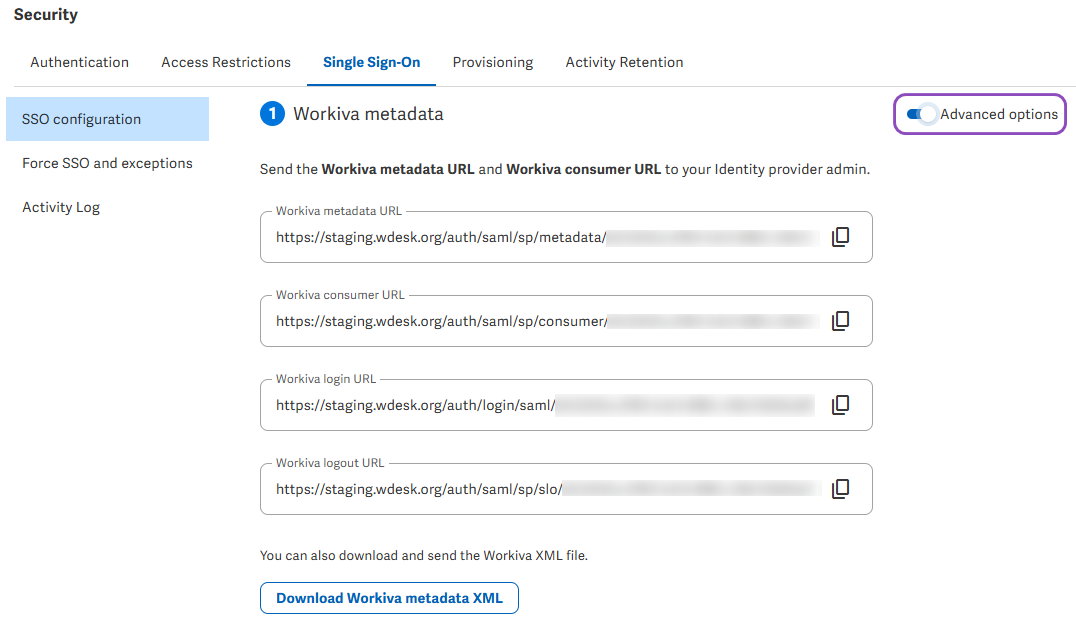Image resolution: width=1076 pixels, height=624 pixels.
Task: Click inside the Workiva metadata URL field
Action: (440, 238)
